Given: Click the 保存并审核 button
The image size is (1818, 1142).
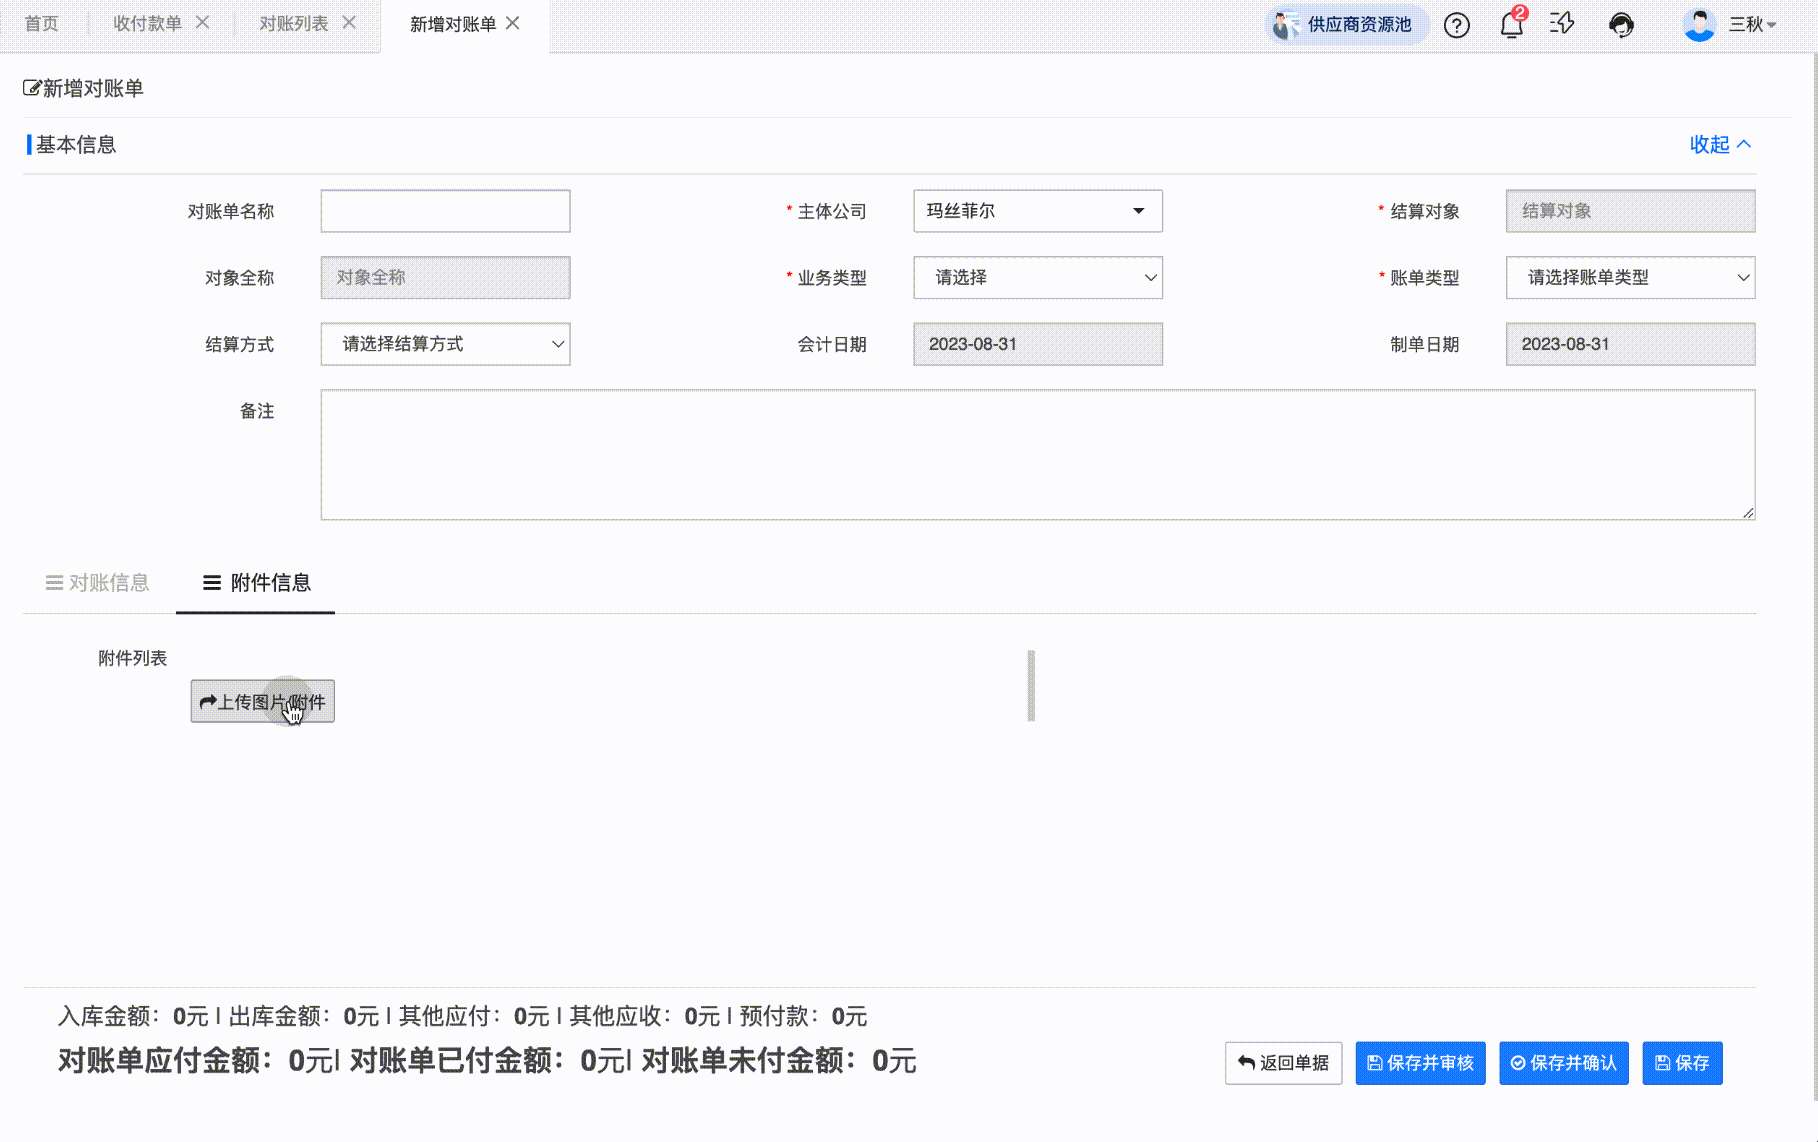Looking at the screenshot, I should [1420, 1063].
